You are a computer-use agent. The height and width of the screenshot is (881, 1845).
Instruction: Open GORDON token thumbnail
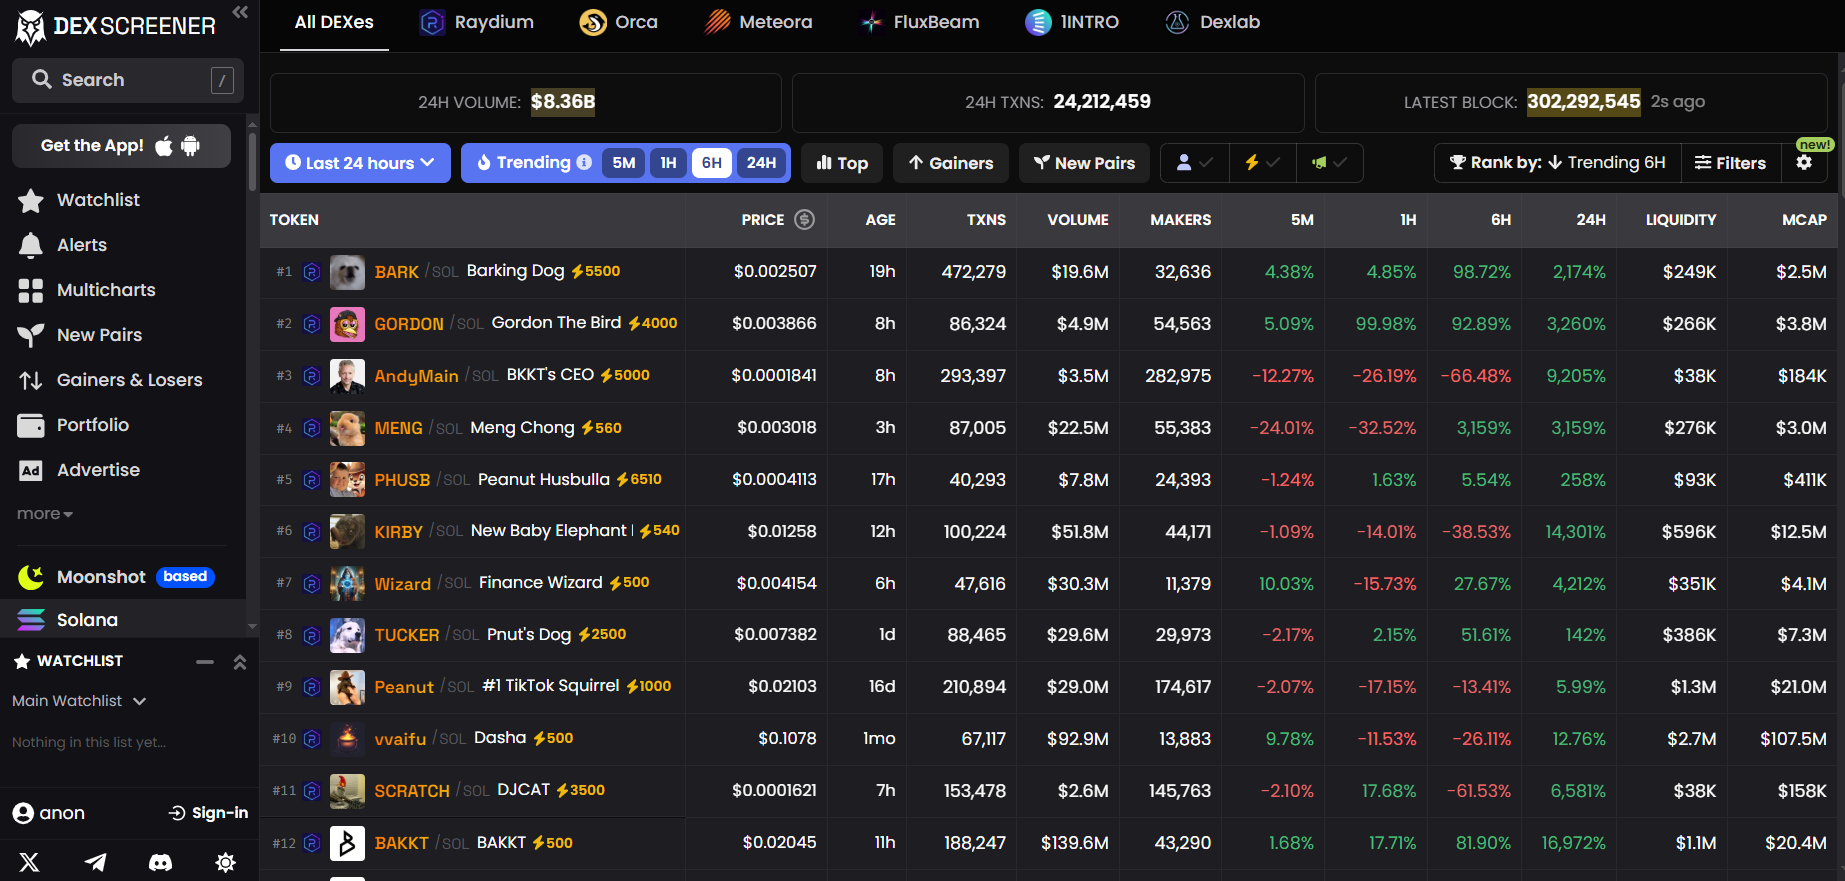[347, 324]
